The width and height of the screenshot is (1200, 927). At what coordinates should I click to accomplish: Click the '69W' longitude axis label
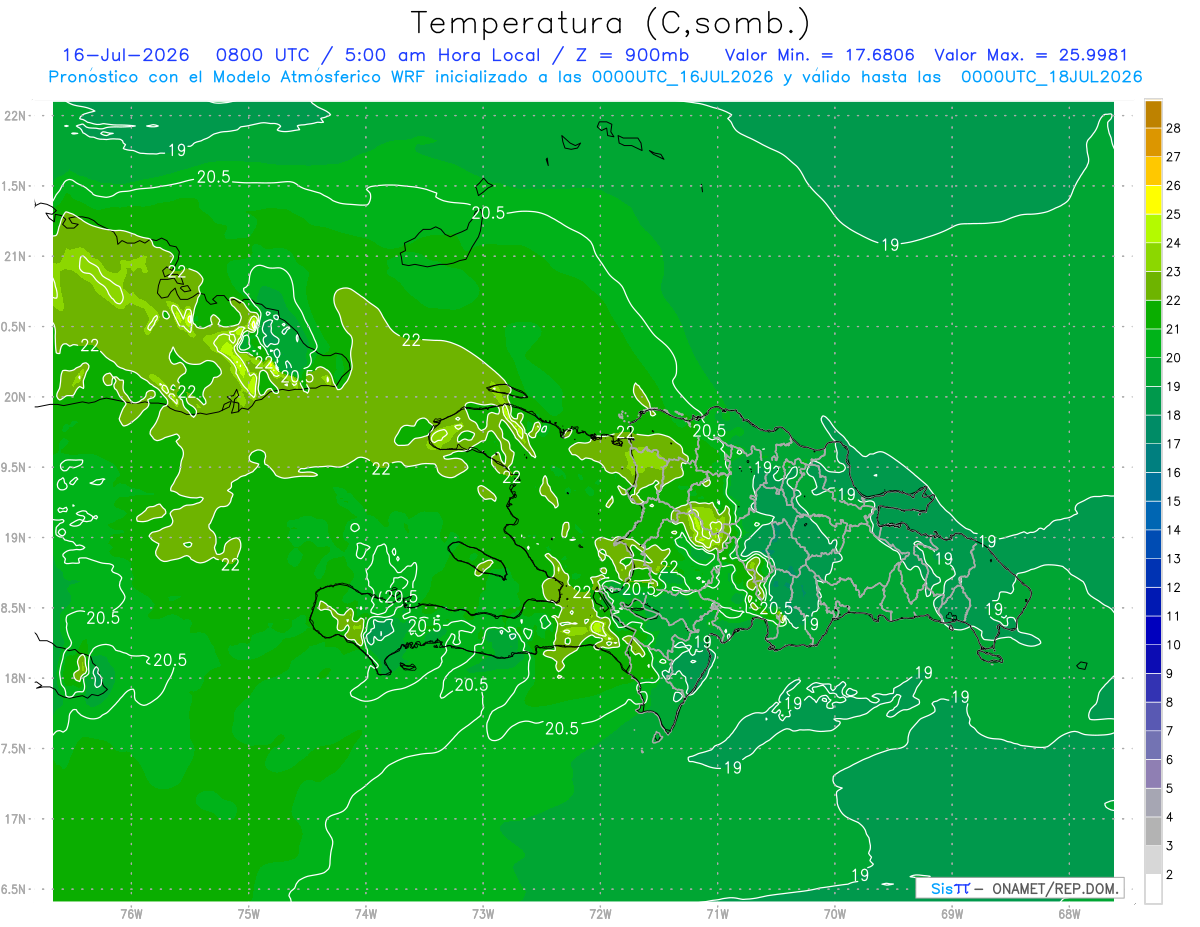[952, 914]
